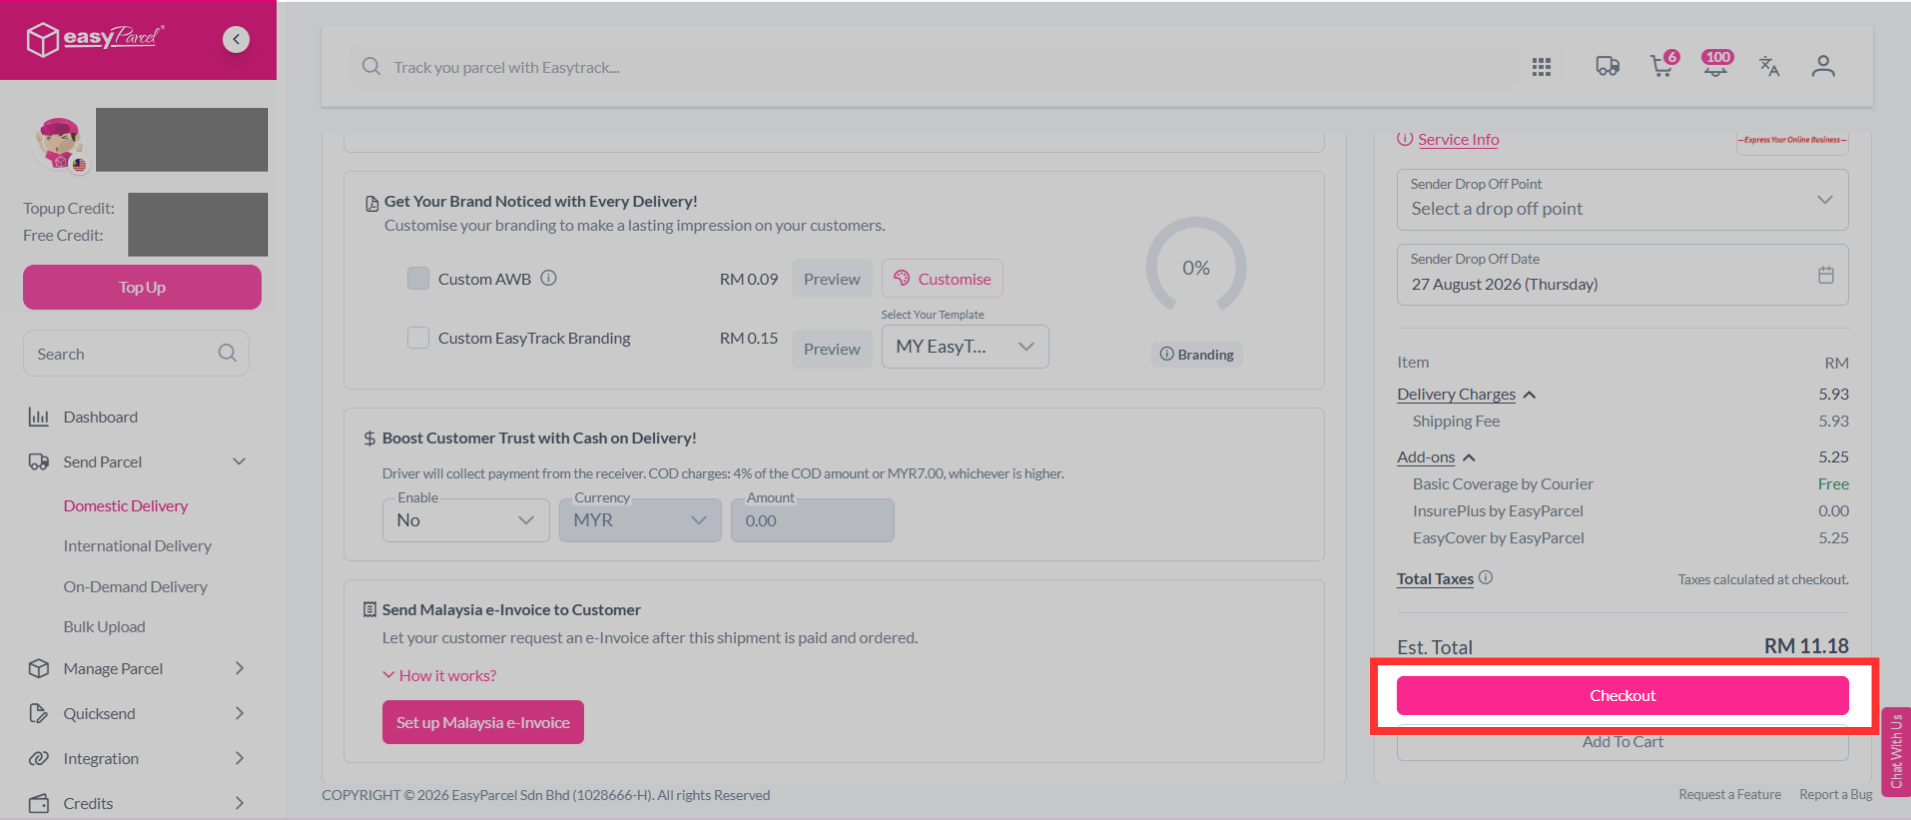Go to Dashboard

point(100,417)
